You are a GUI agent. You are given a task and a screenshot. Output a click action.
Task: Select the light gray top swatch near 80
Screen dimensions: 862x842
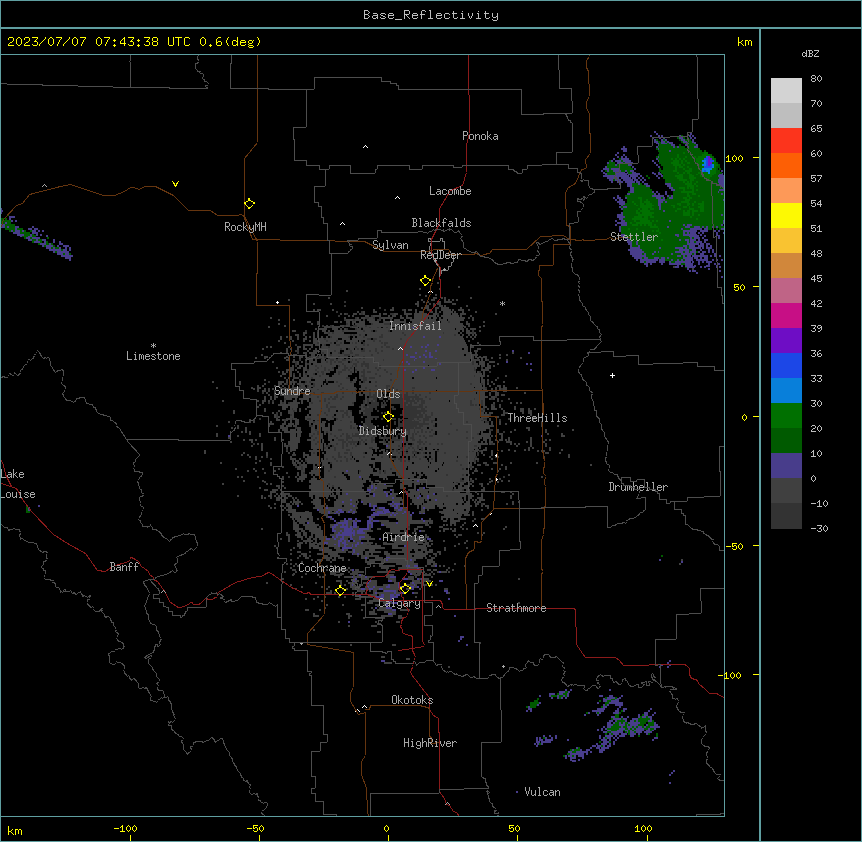coord(786,91)
